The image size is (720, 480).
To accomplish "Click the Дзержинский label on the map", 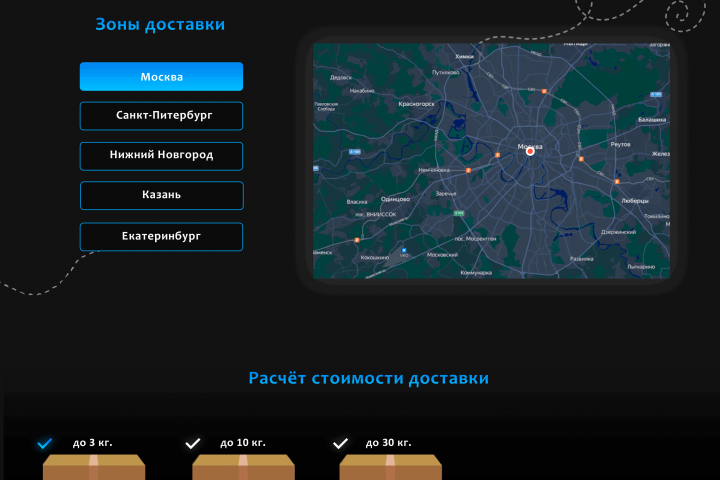I will (x=619, y=232).
